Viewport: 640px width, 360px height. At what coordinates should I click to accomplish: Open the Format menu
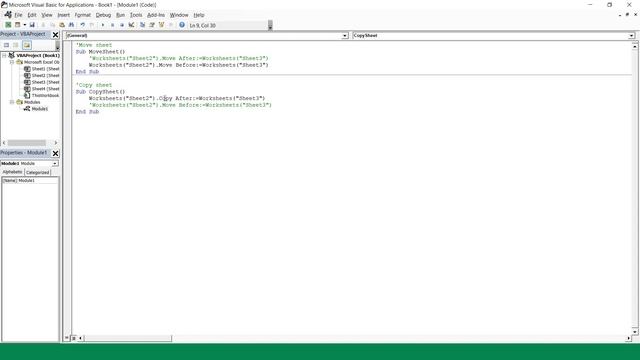click(82, 15)
